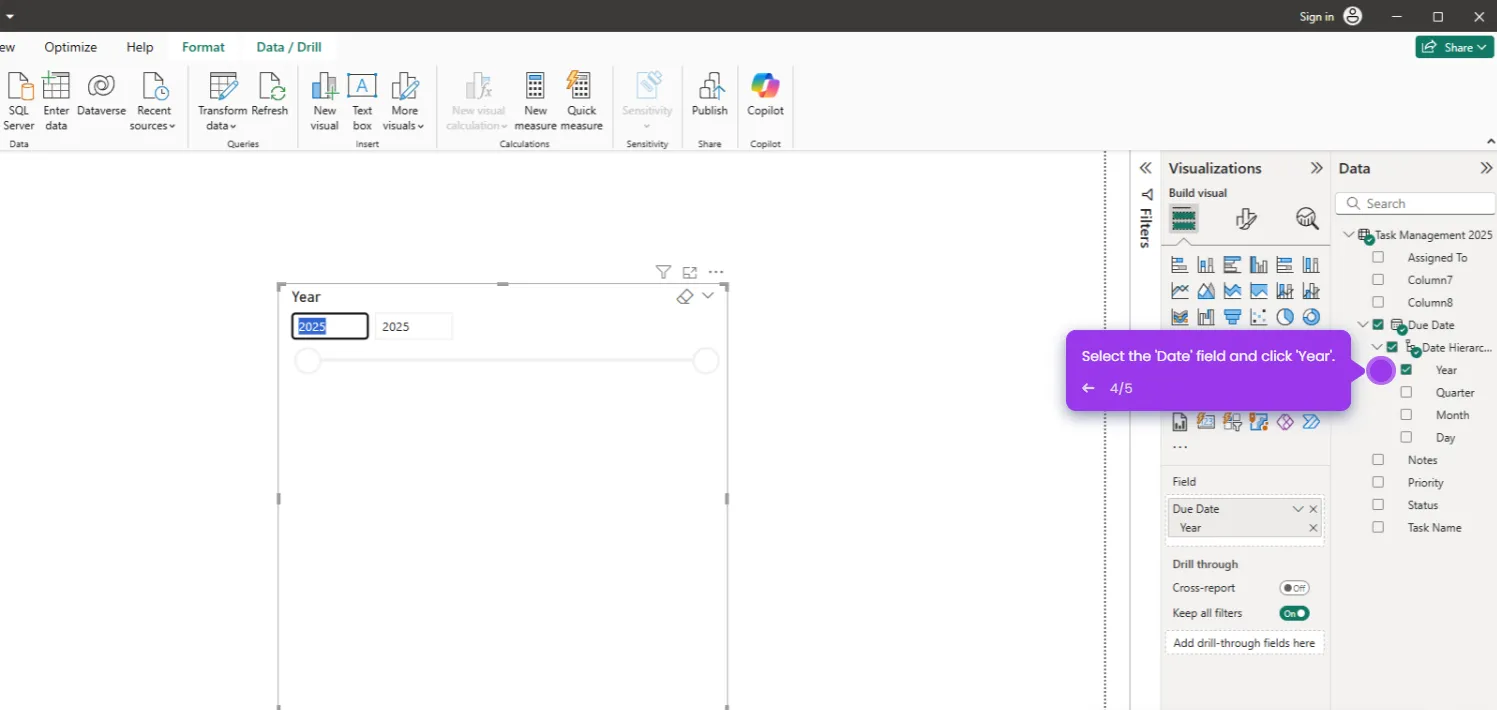Collapse the Date Hierarchy node
This screenshot has width=1497, height=710.
(1377, 347)
